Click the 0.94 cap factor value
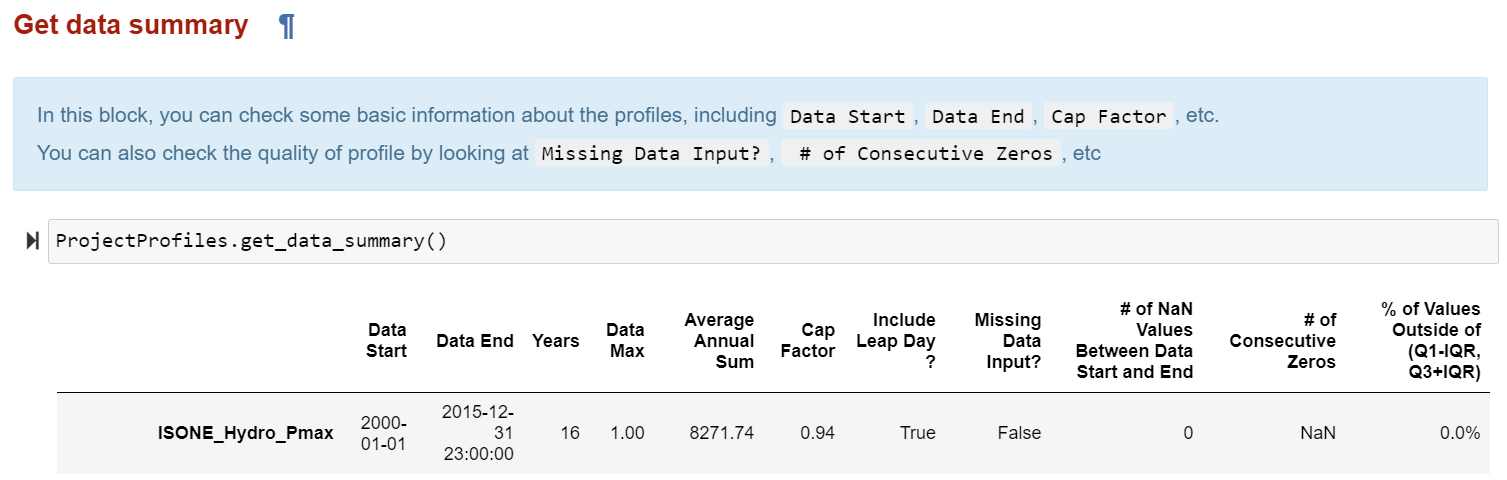 coord(818,433)
